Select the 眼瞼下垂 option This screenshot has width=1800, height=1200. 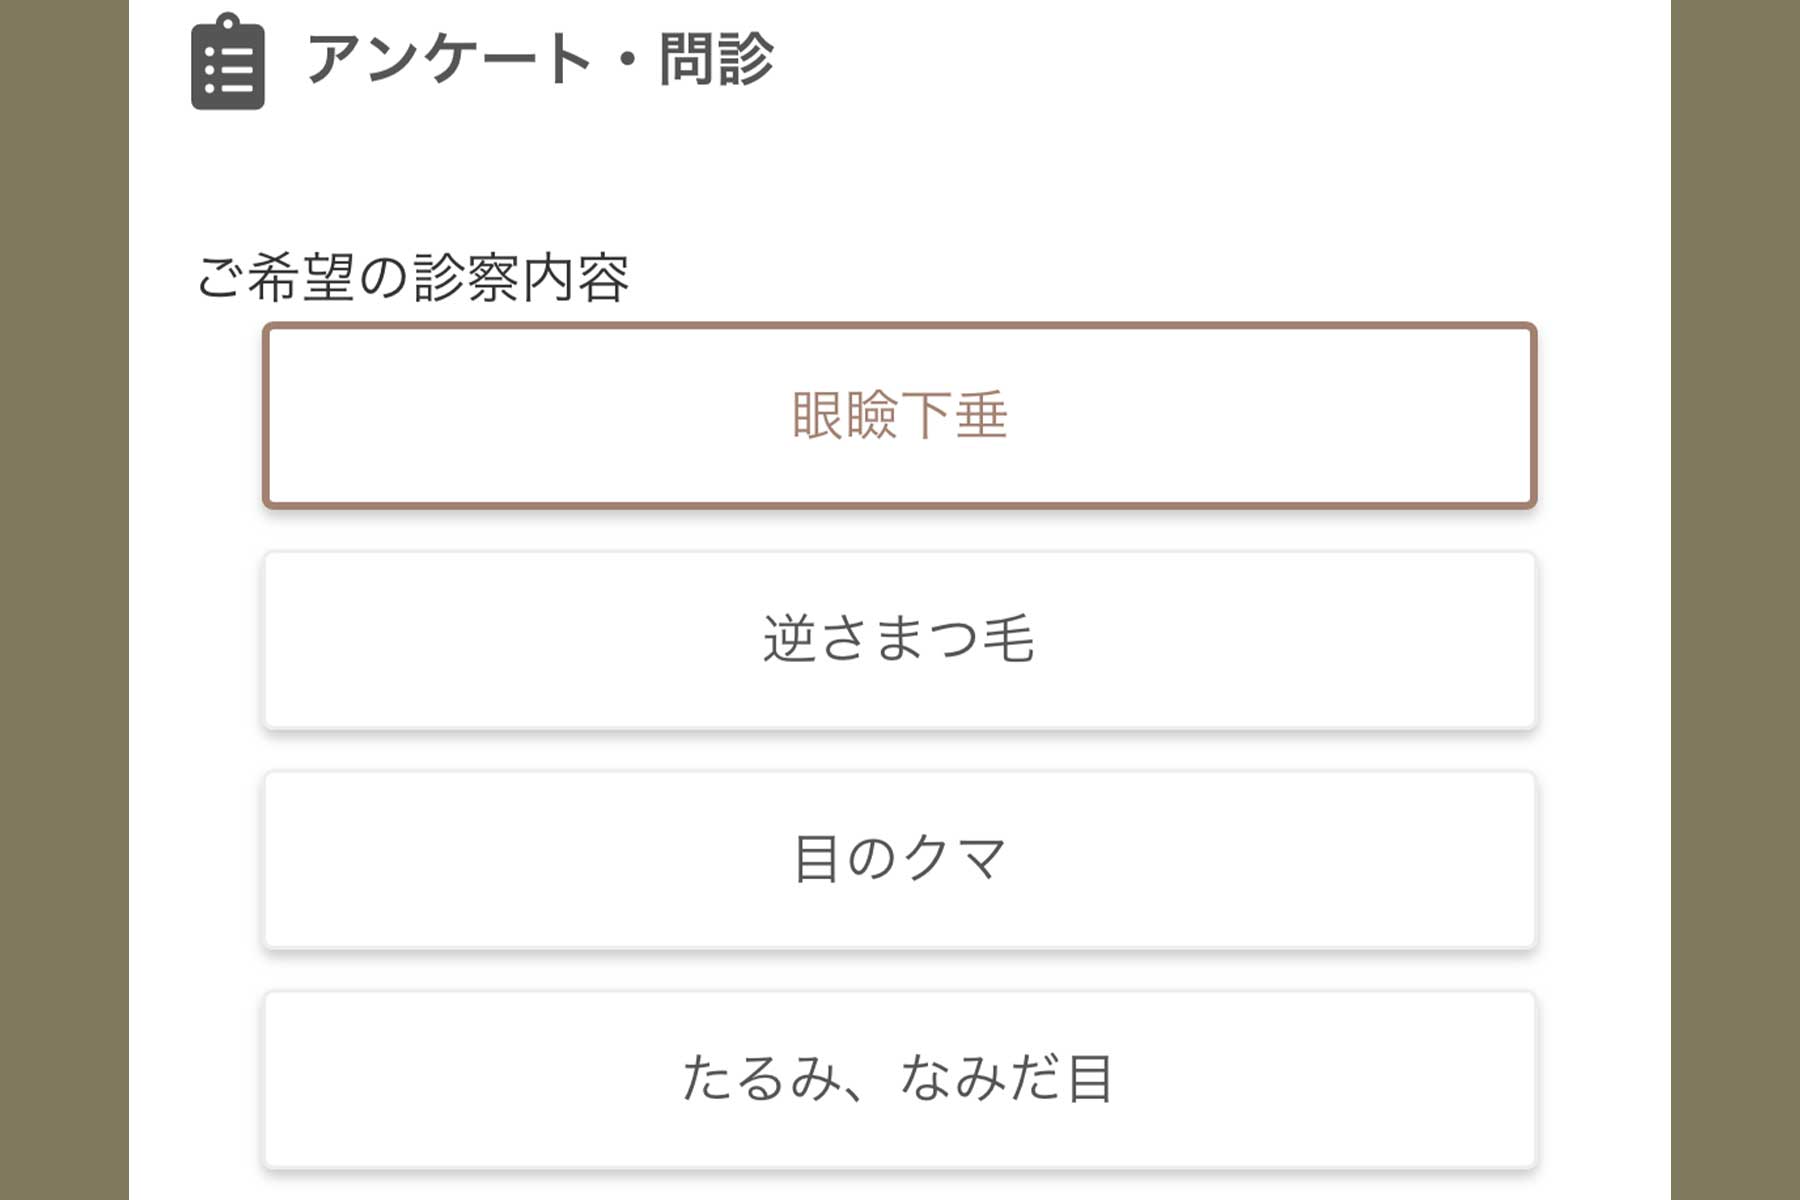(x=899, y=415)
